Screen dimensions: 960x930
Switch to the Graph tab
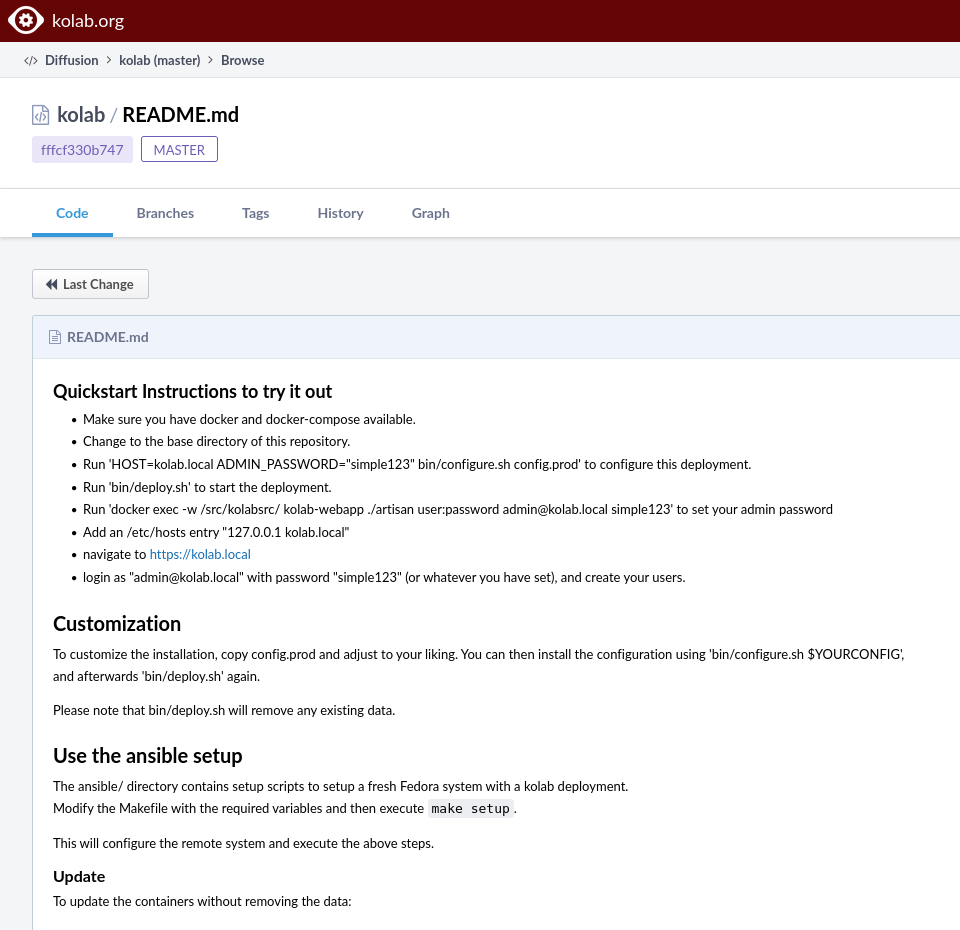430,213
